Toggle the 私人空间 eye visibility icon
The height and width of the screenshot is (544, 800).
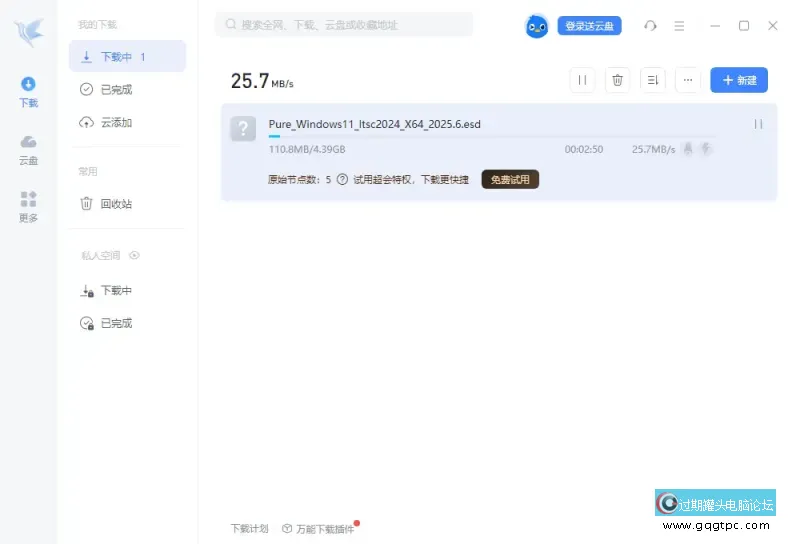pyautogui.click(x=134, y=255)
